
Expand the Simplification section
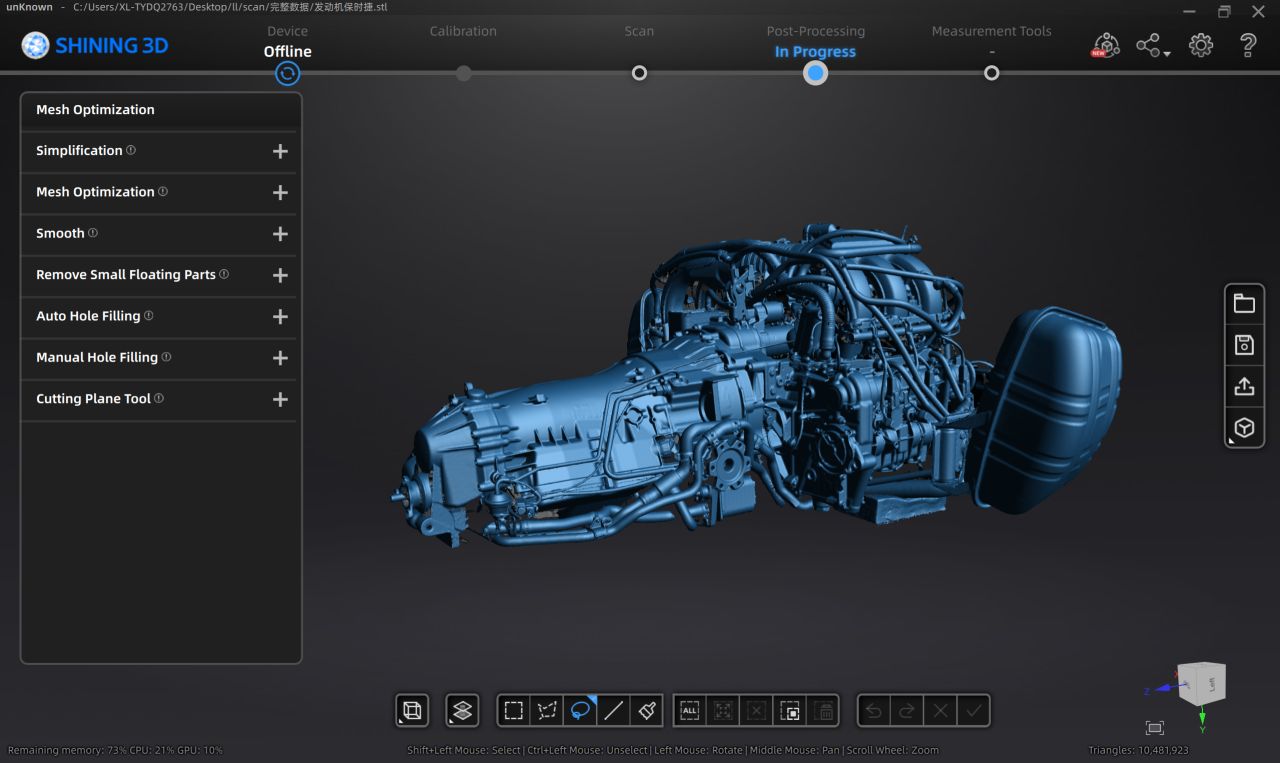[x=280, y=151]
